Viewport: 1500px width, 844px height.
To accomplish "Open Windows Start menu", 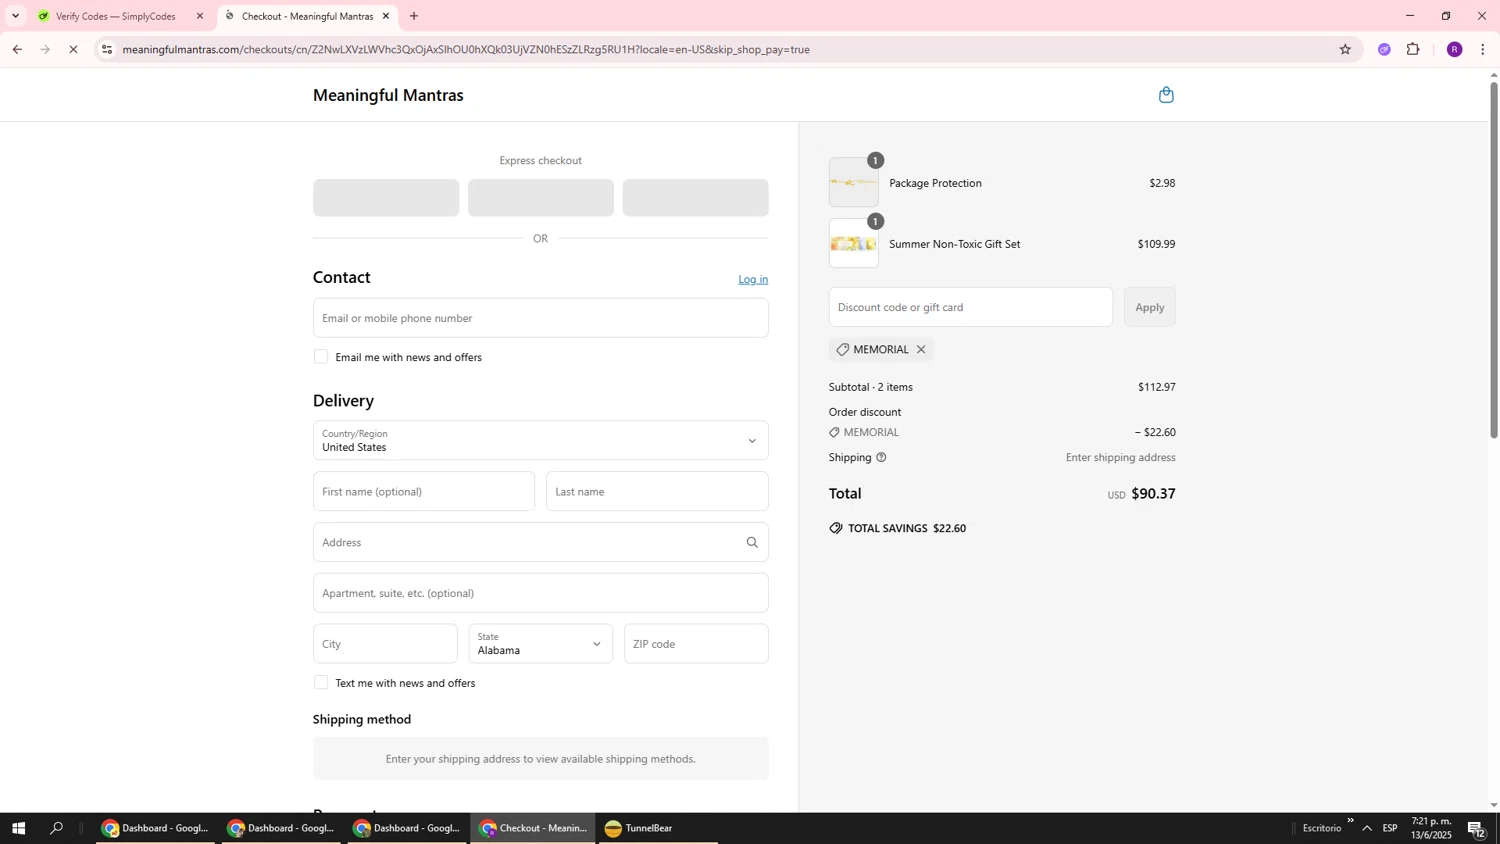I will (18, 828).
